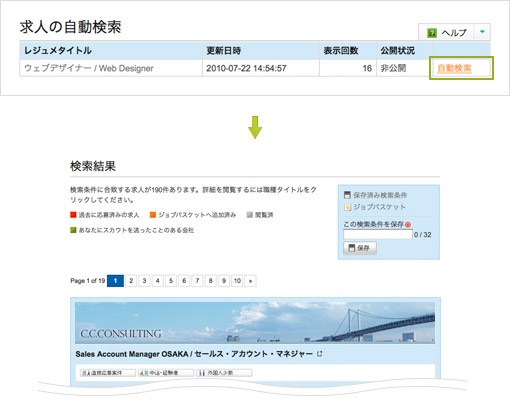This screenshot has height=410, width=510.
Task: Open the ヘルプ button
Action: click(x=446, y=32)
